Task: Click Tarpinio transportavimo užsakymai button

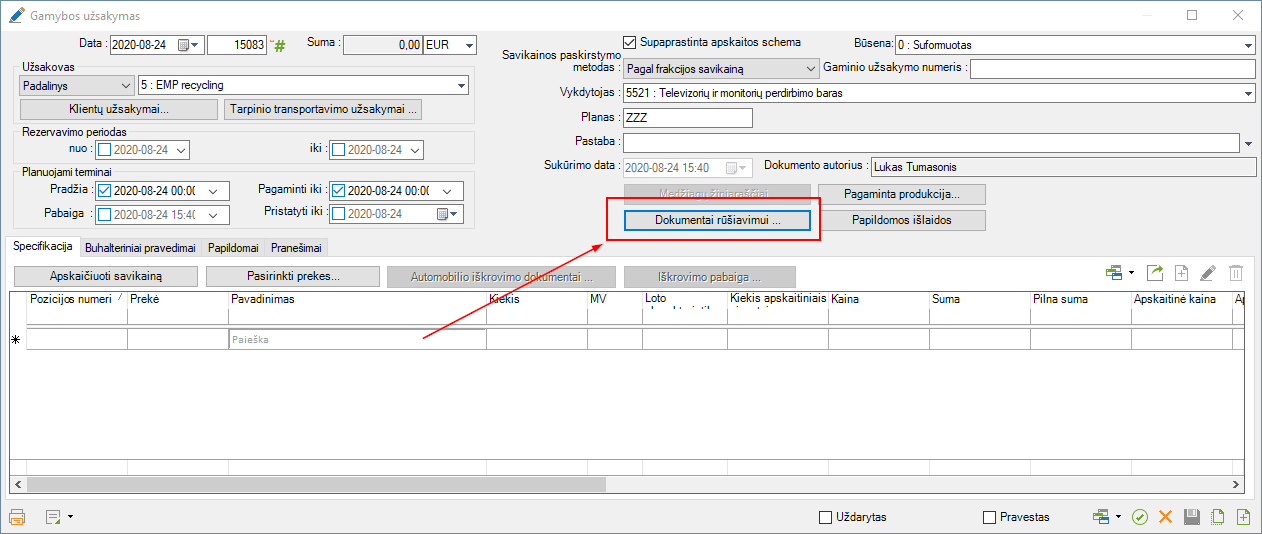Action: tap(323, 109)
